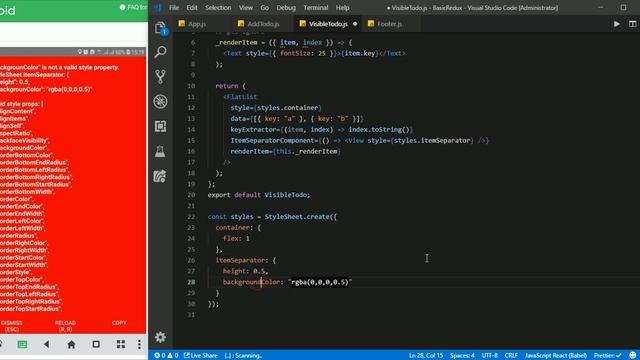Image resolution: width=640 pixels, height=360 pixels.
Task: Open the Help menu
Action: click(x=342, y=8)
